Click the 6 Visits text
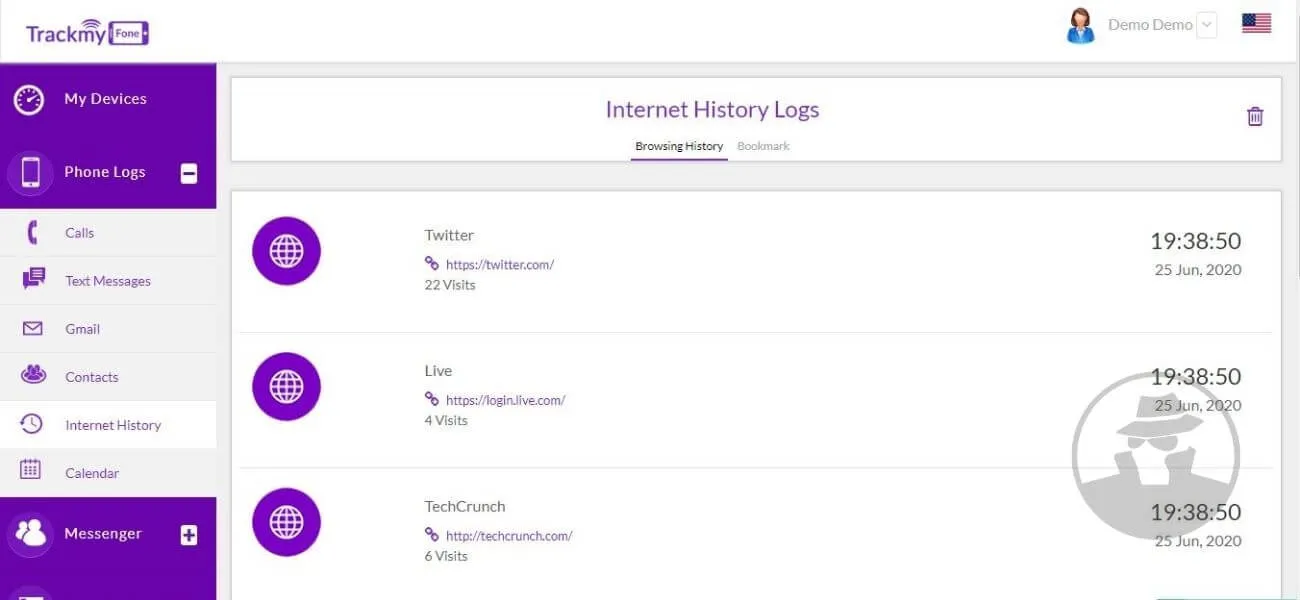 click(446, 556)
